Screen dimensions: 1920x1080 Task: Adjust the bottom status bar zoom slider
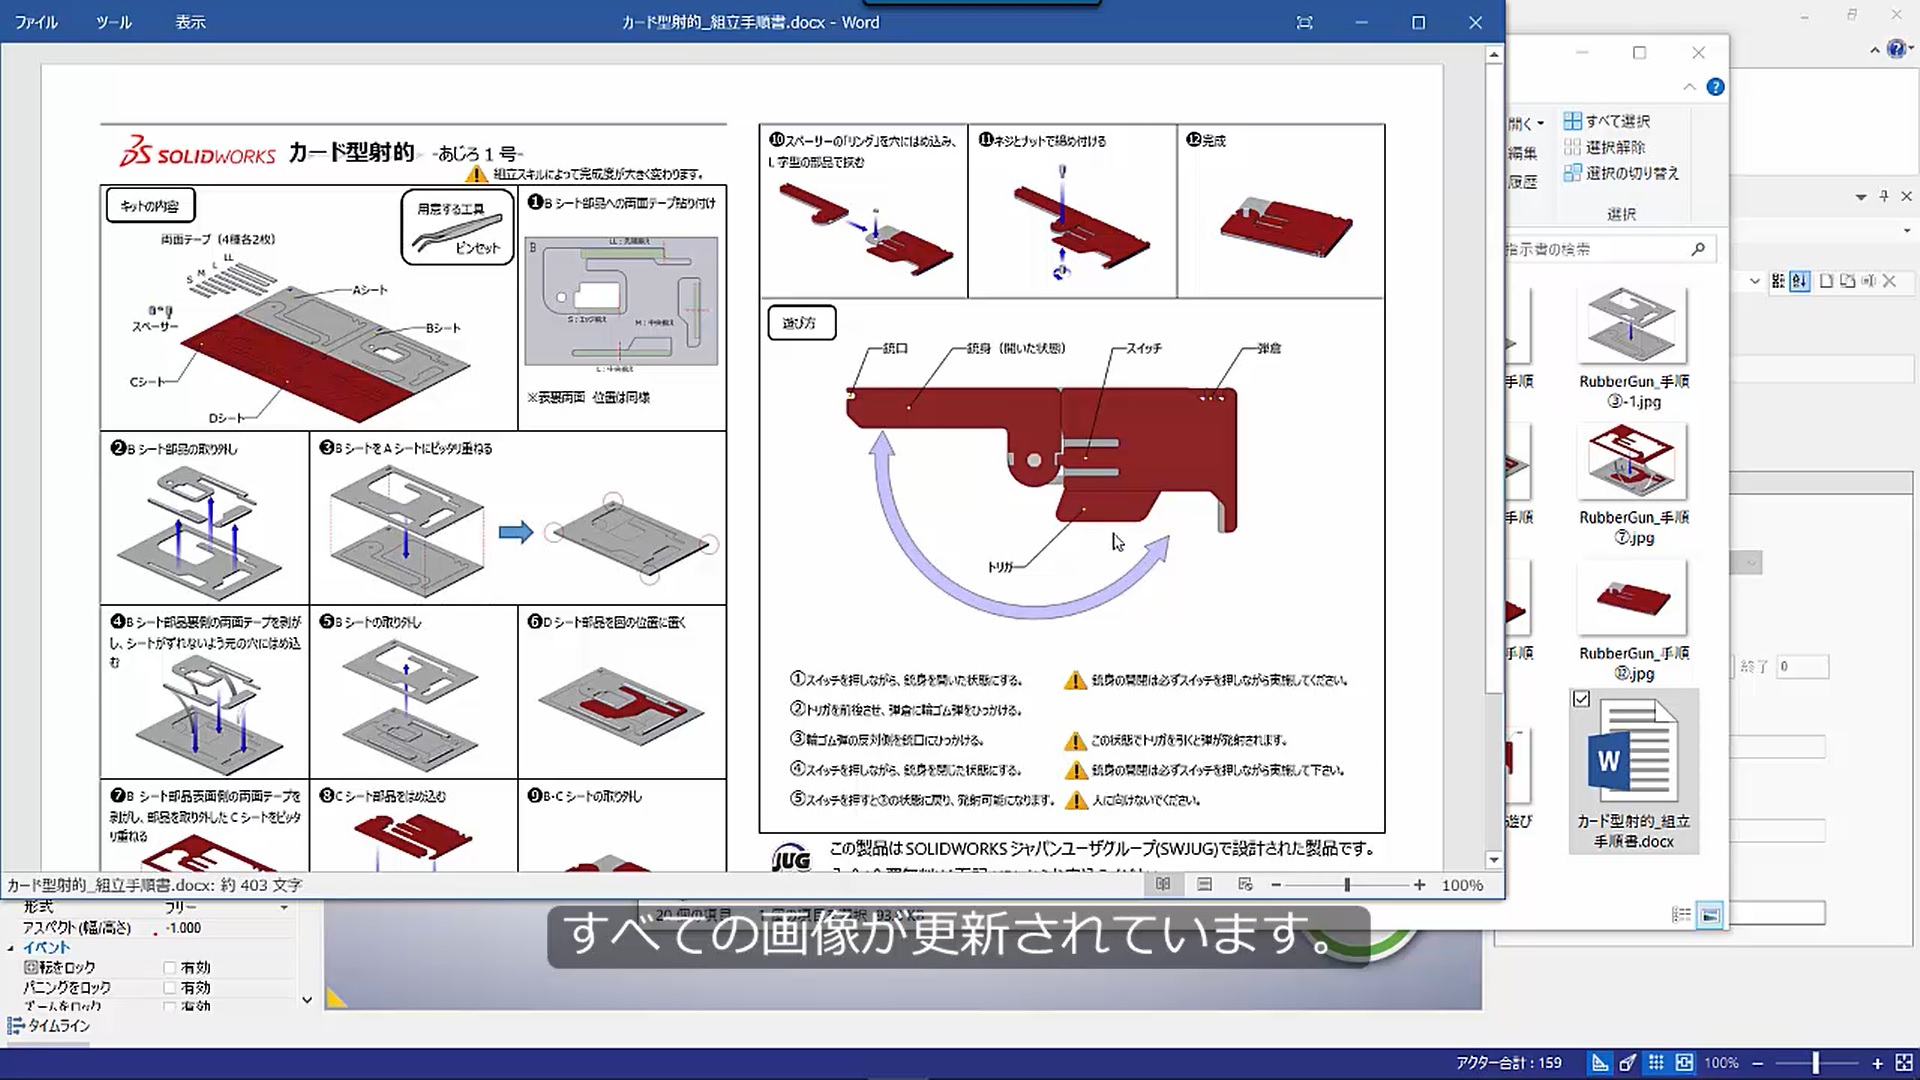tap(1816, 1063)
